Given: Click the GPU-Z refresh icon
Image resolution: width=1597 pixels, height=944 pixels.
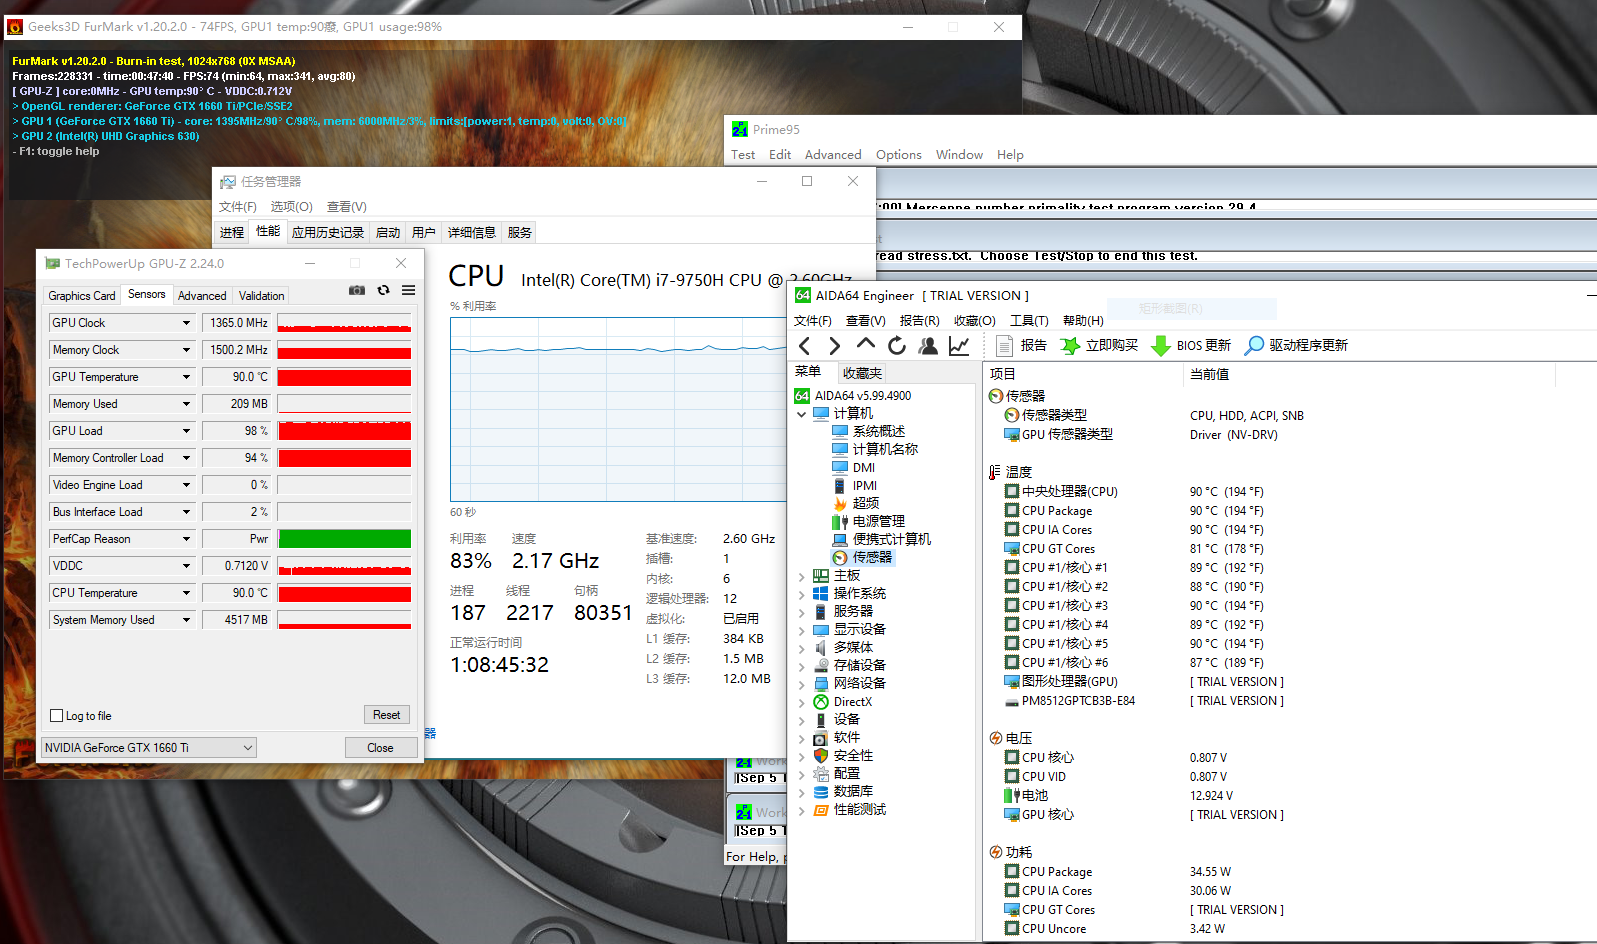Looking at the screenshot, I should [x=383, y=290].
